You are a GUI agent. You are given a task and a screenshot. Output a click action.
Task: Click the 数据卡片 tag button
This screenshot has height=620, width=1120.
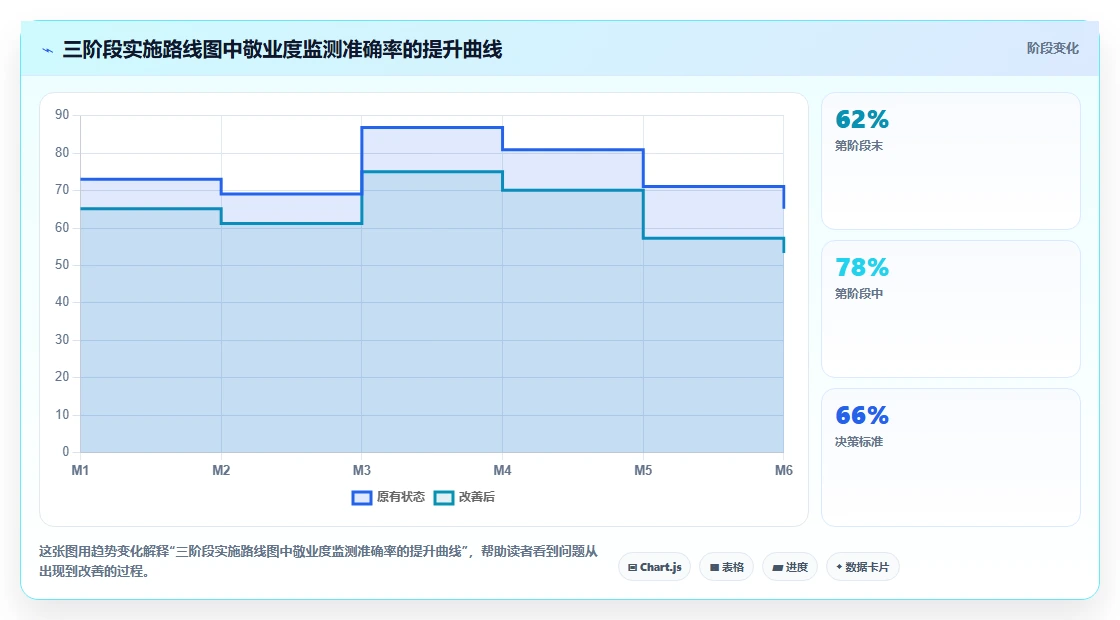click(863, 567)
